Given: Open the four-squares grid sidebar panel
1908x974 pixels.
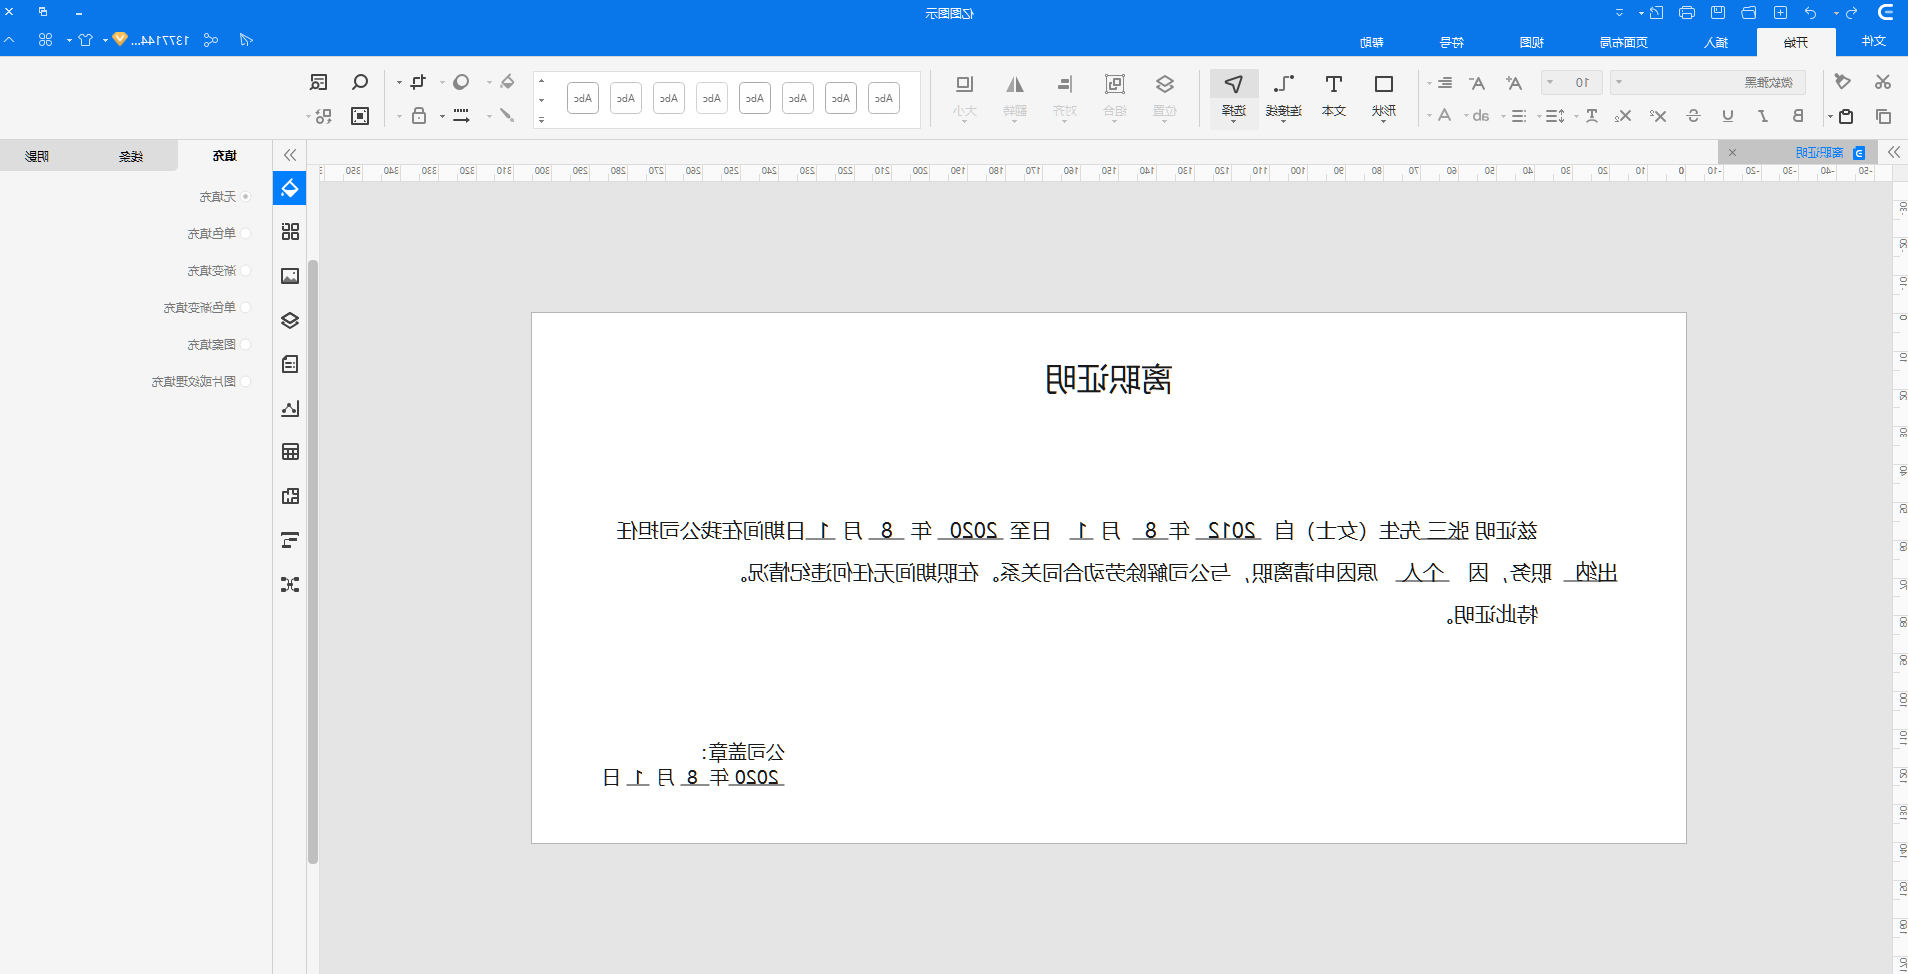Looking at the screenshot, I should point(290,232).
